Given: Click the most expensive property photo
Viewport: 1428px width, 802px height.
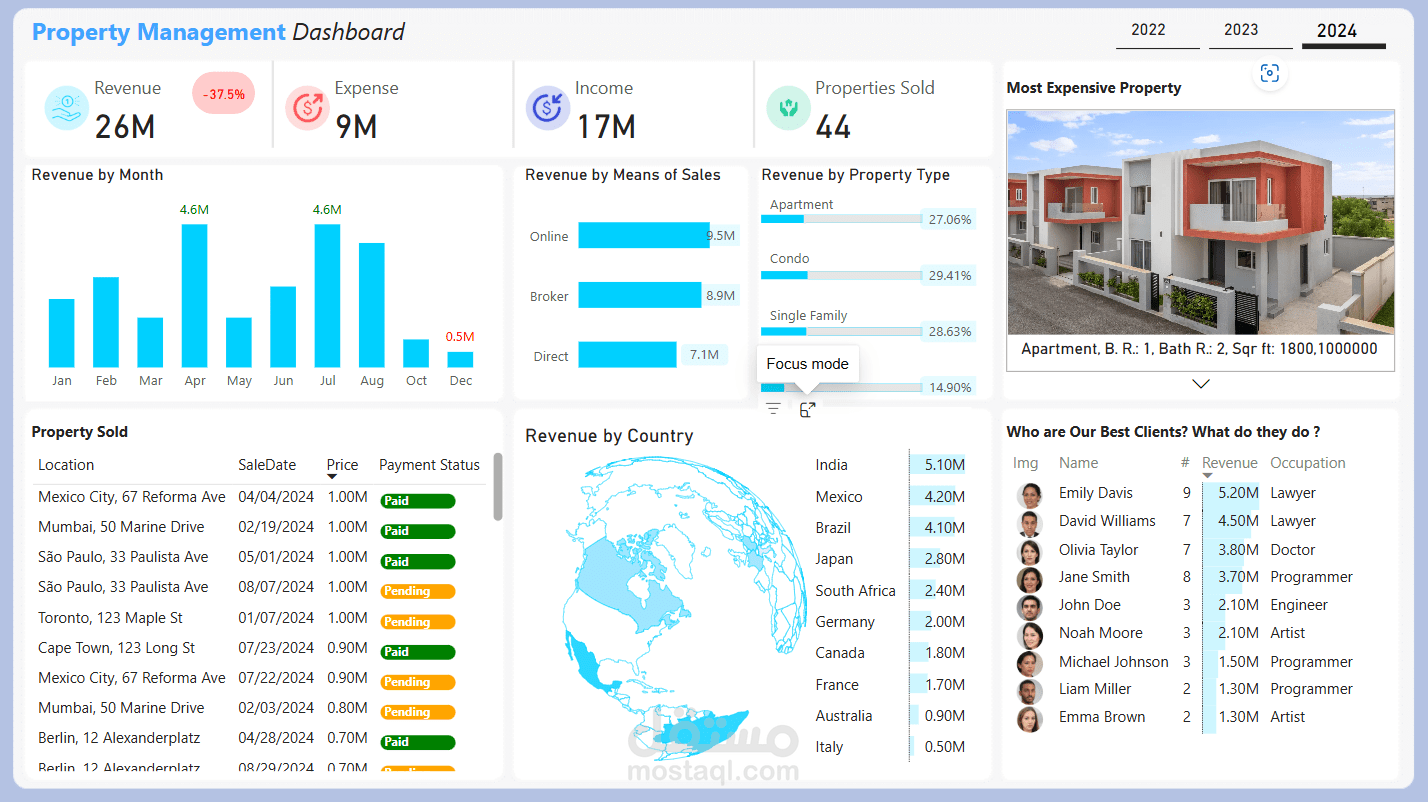Looking at the screenshot, I should pyautogui.click(x=1200, y=222).
